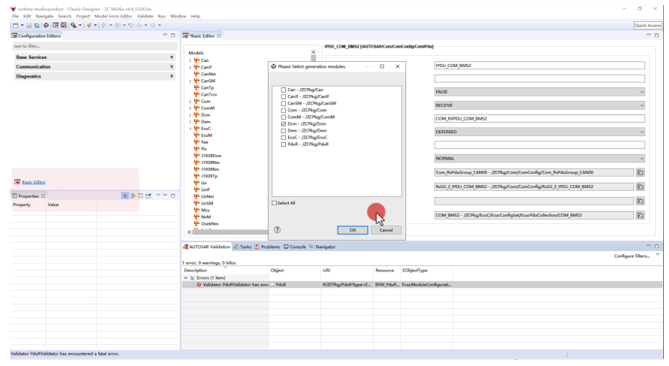
Task: Switch to the Console tab
Action: [295, 247]
